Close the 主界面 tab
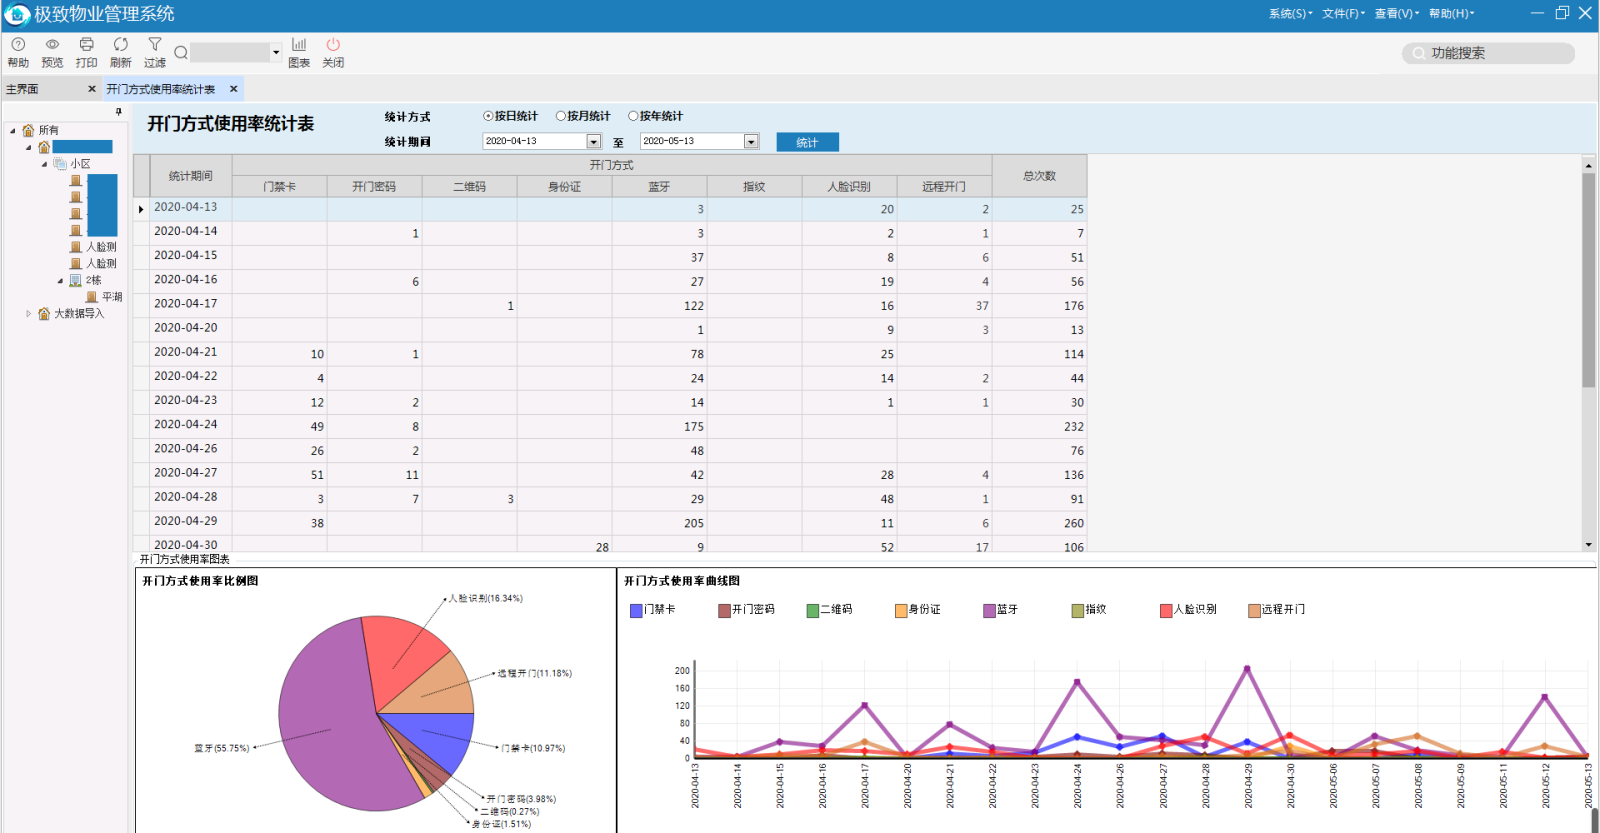Viewport: 1600px width, 833px height. 92,89
